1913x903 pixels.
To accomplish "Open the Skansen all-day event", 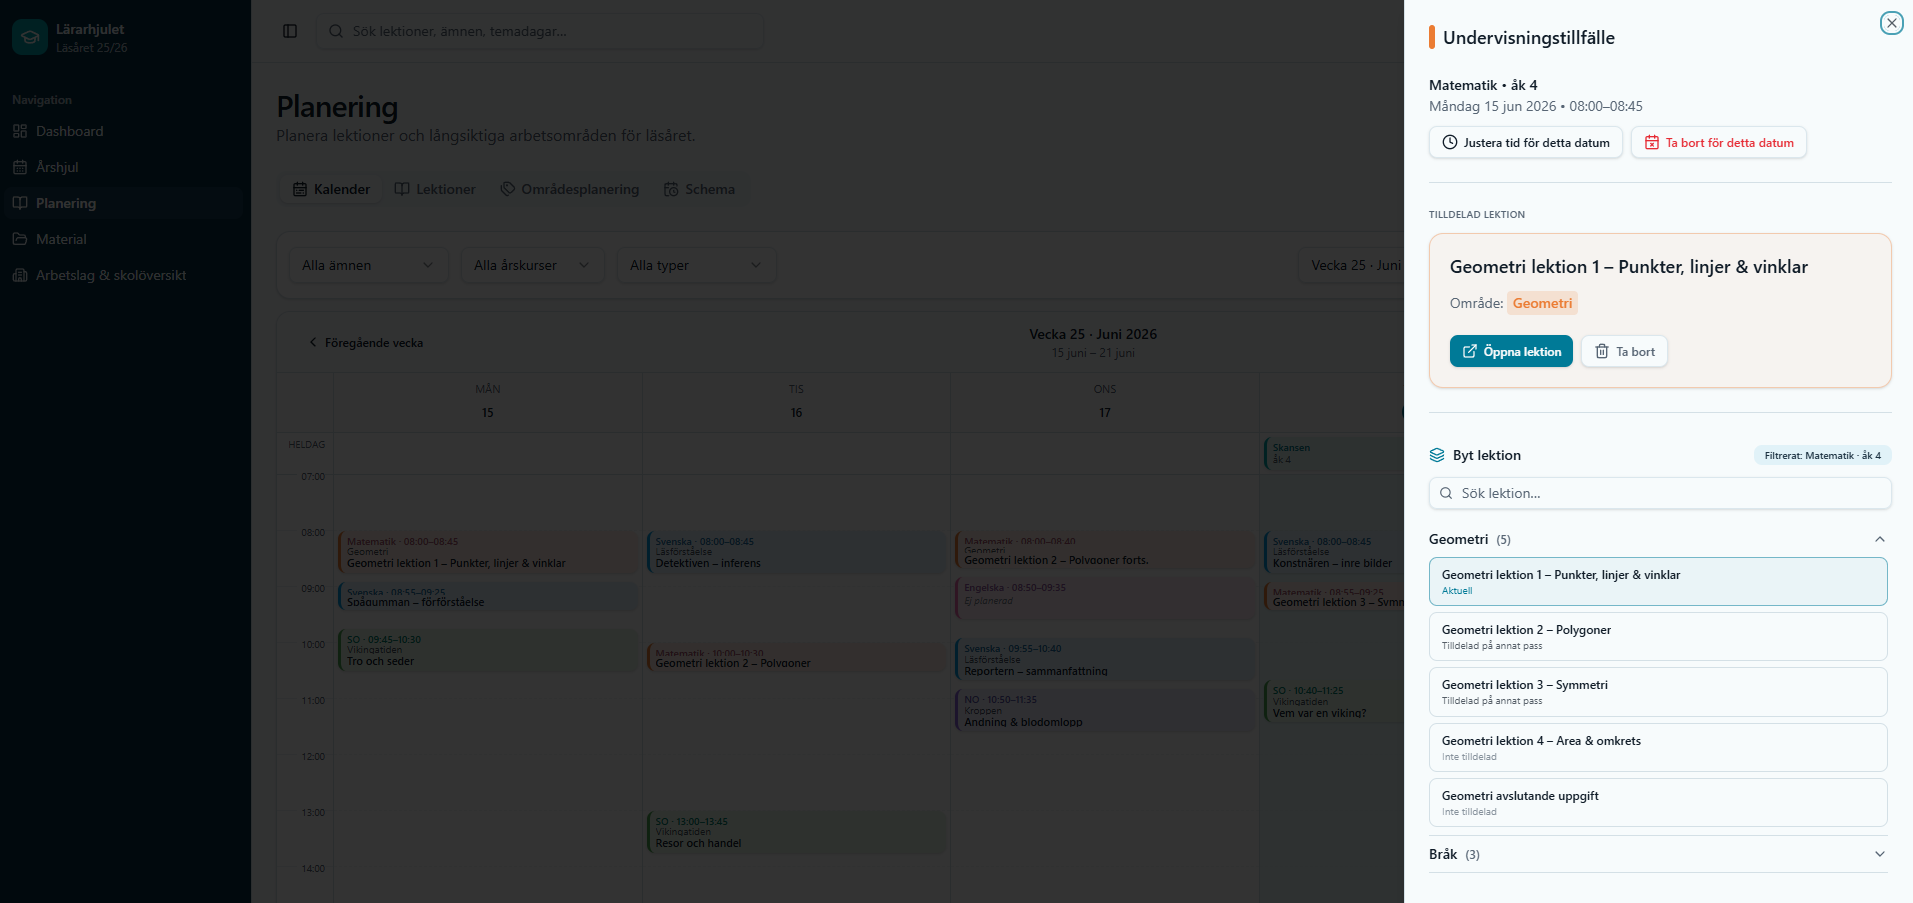I will click(x=1334, y=453).
